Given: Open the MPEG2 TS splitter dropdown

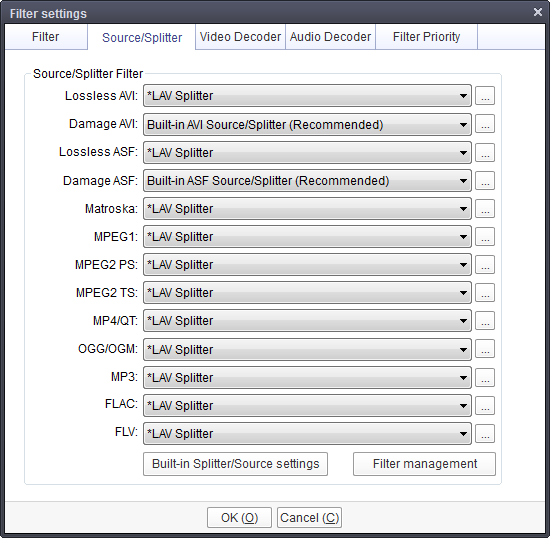Looking at the screenshot, I should pos(307,293).
